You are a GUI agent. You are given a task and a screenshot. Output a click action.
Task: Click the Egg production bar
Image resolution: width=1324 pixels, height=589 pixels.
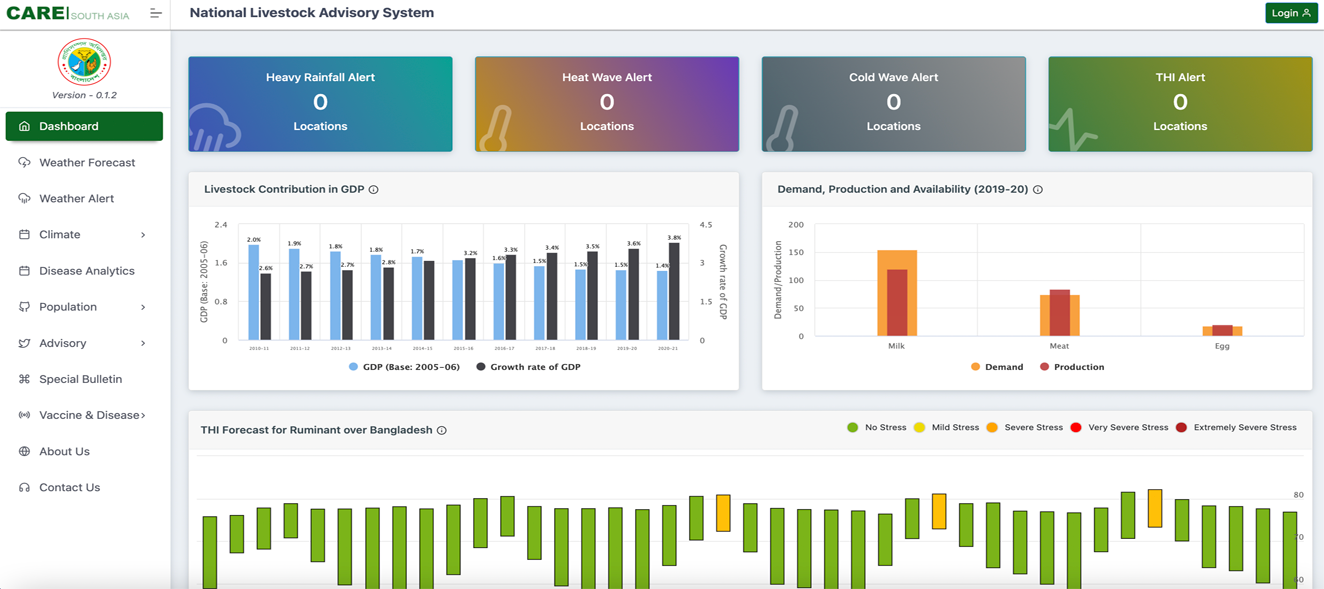[x=1222, y=330]
